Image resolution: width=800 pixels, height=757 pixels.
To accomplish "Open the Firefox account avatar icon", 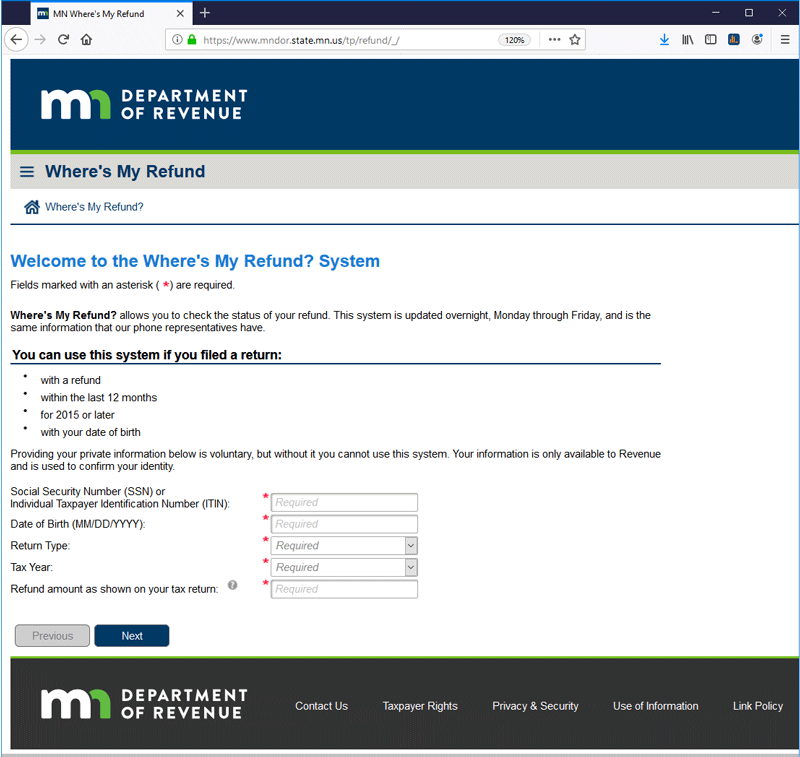I will (x=757, y=39).
